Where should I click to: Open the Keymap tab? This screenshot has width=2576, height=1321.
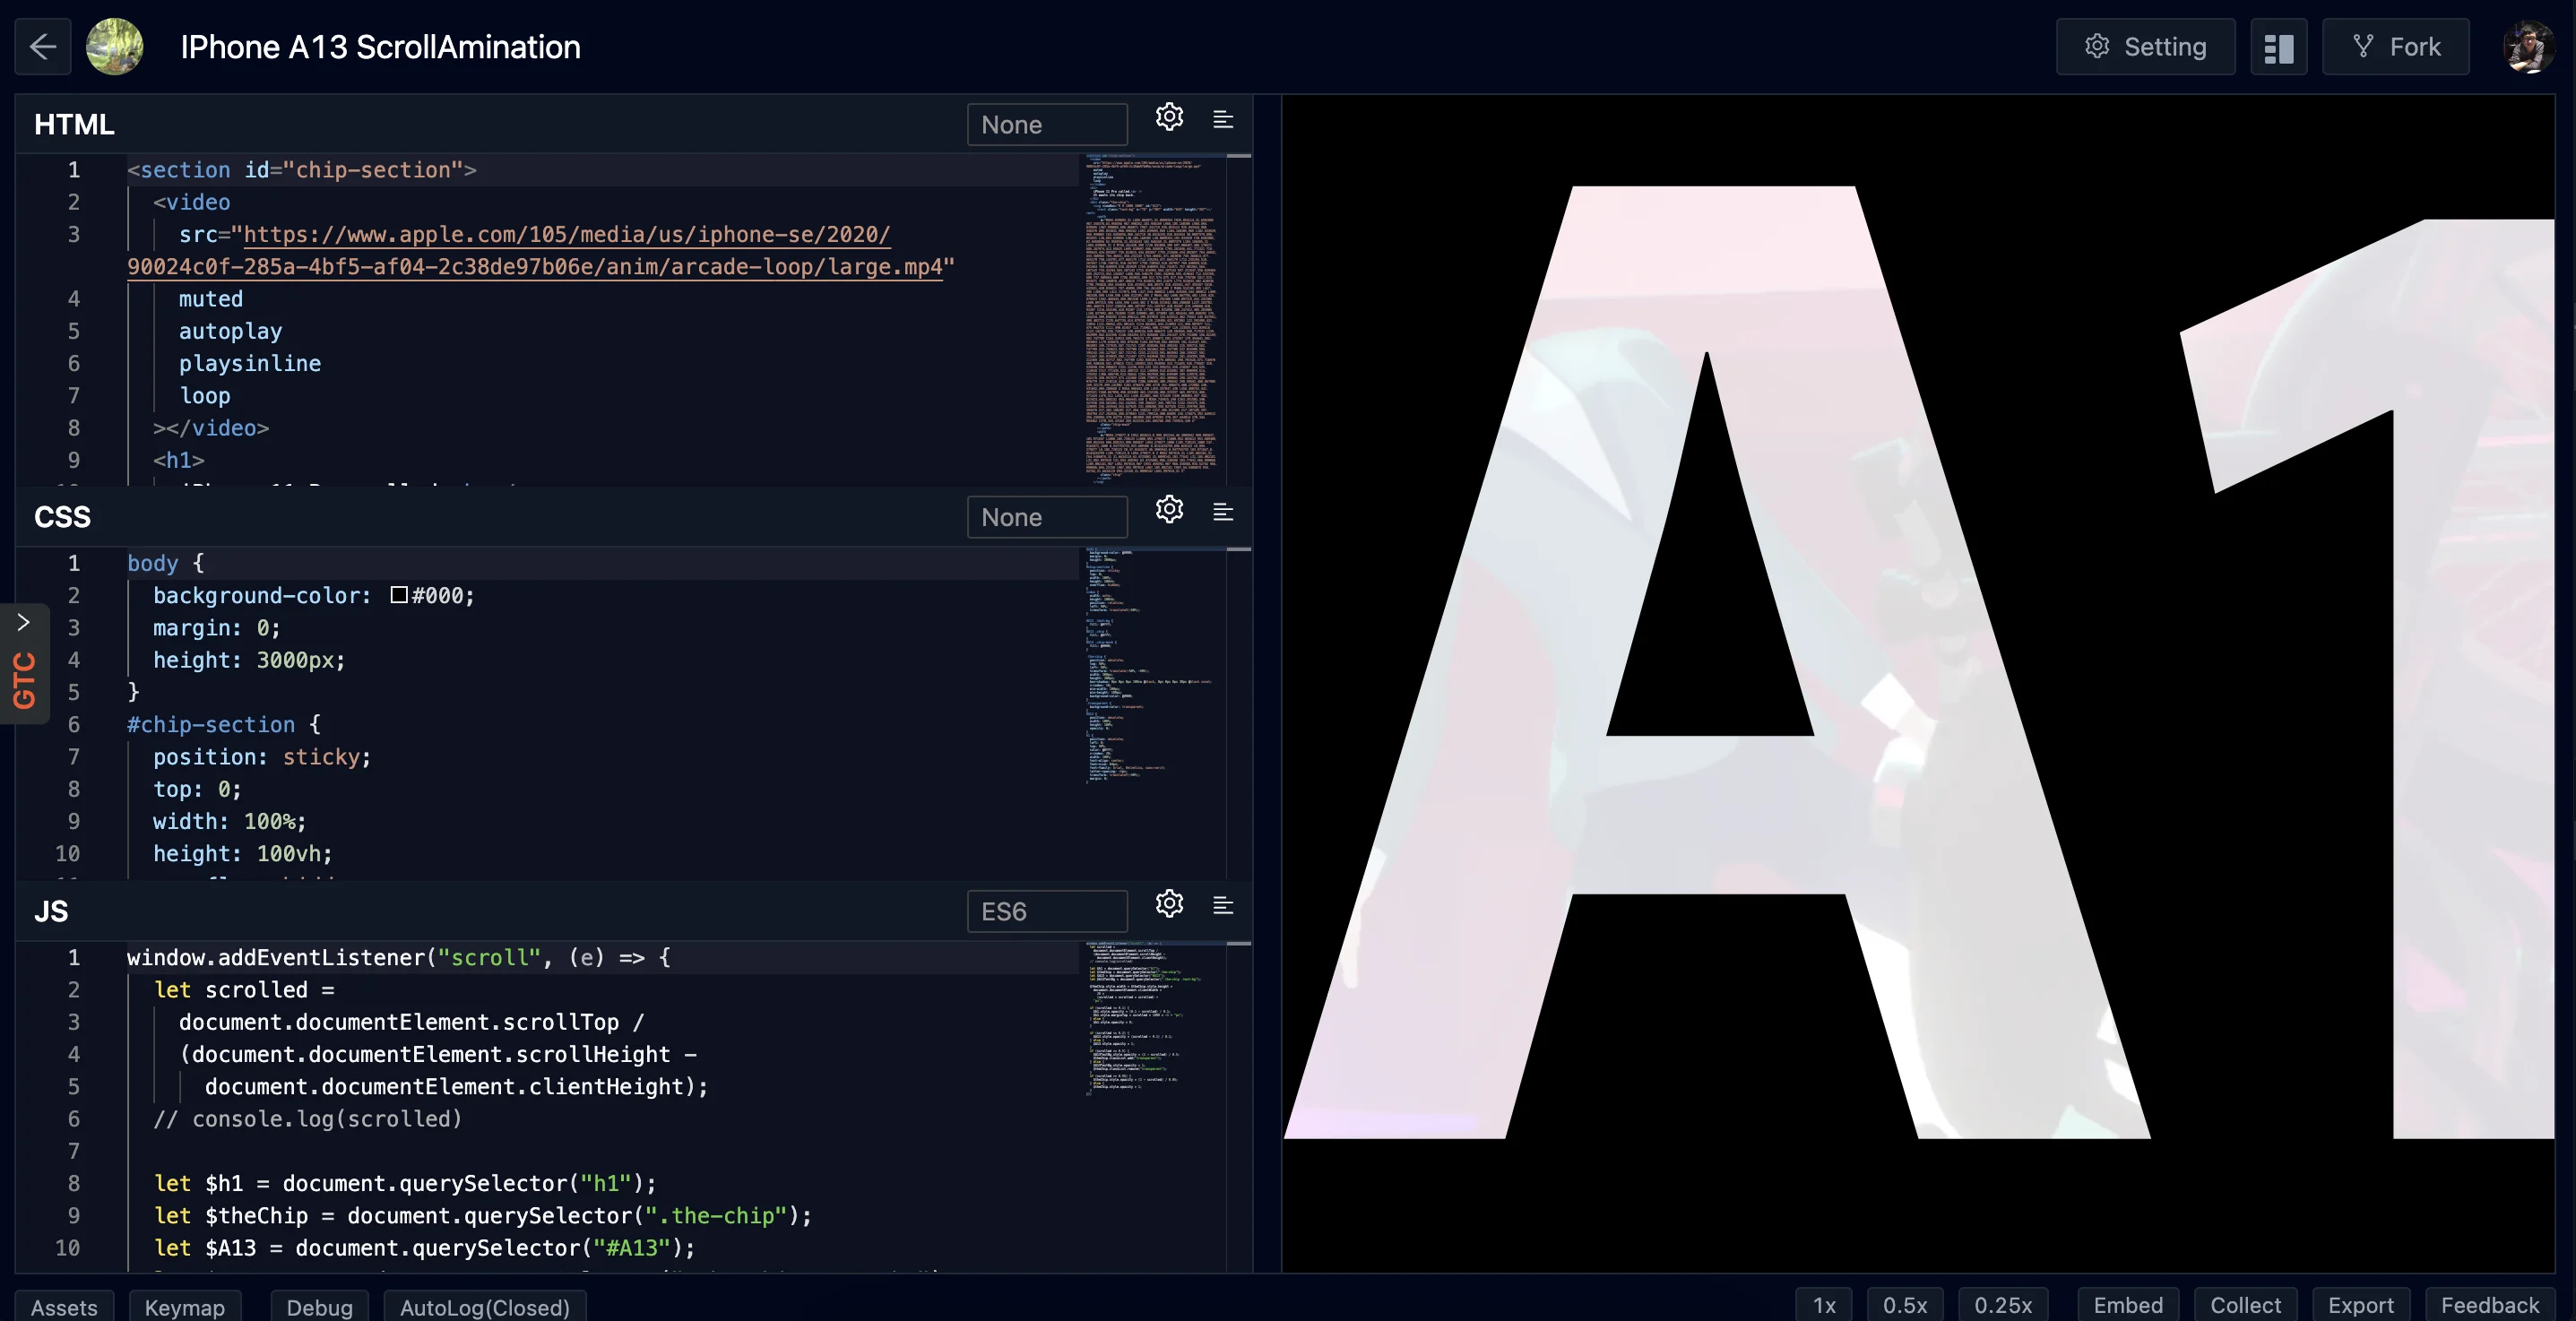(x=185, y=1306)
